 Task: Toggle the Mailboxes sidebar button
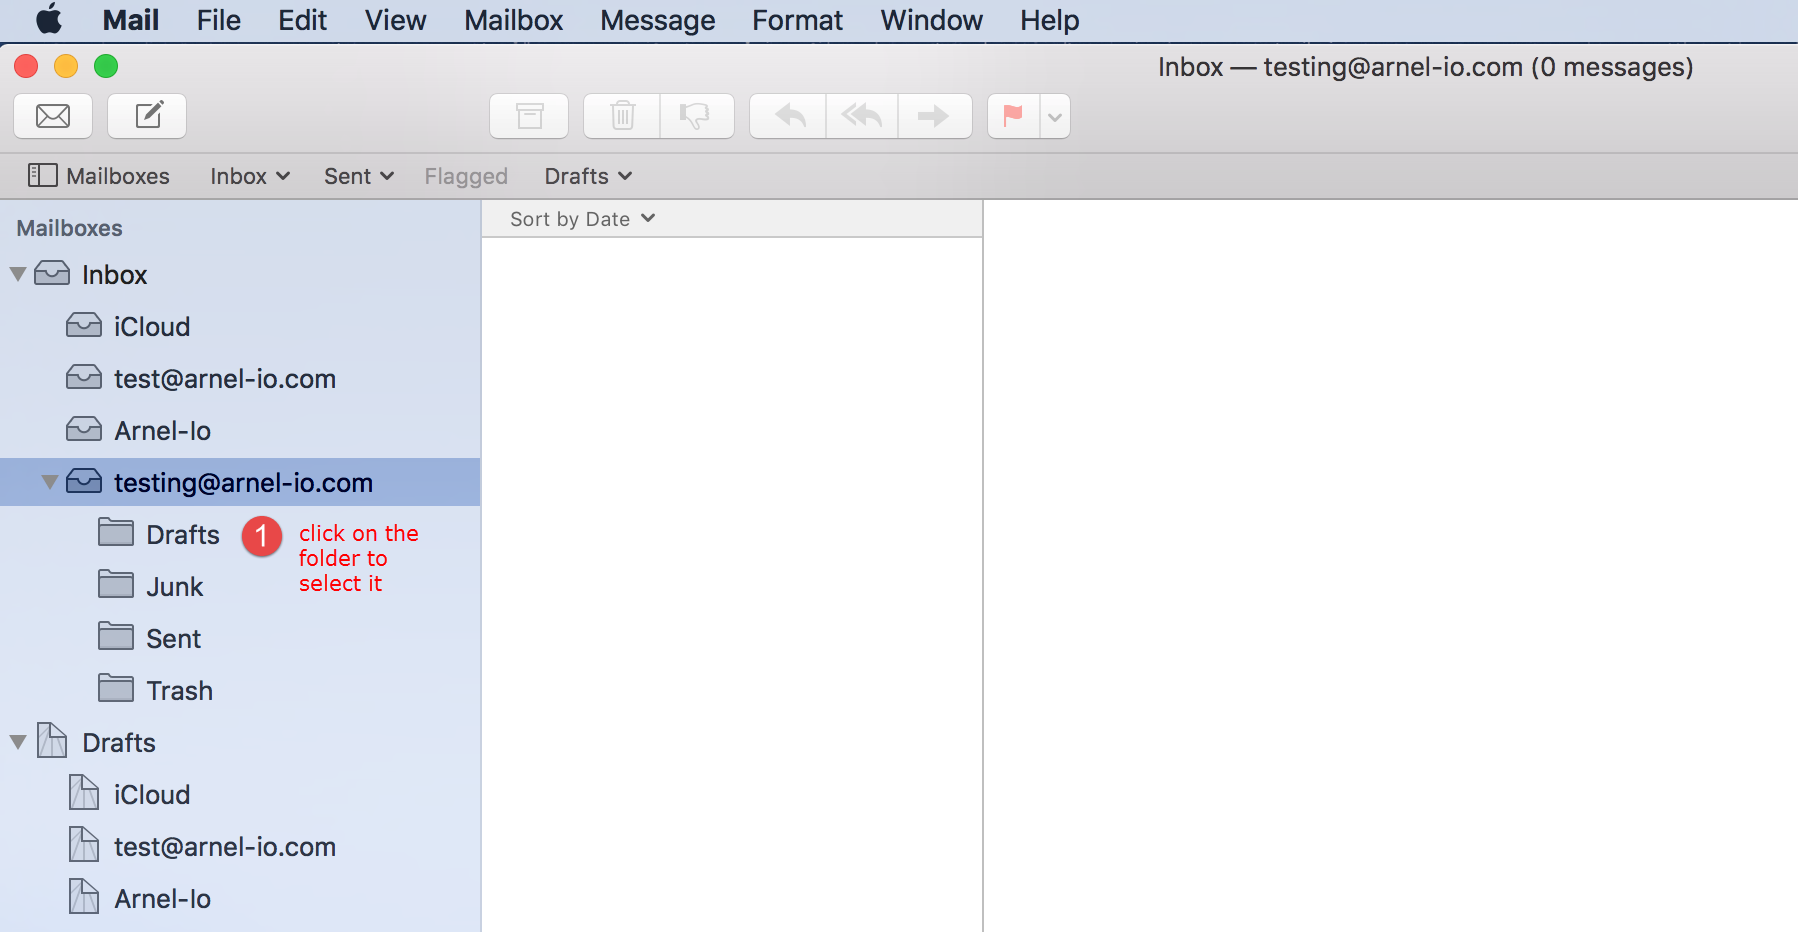pos(98,176)
